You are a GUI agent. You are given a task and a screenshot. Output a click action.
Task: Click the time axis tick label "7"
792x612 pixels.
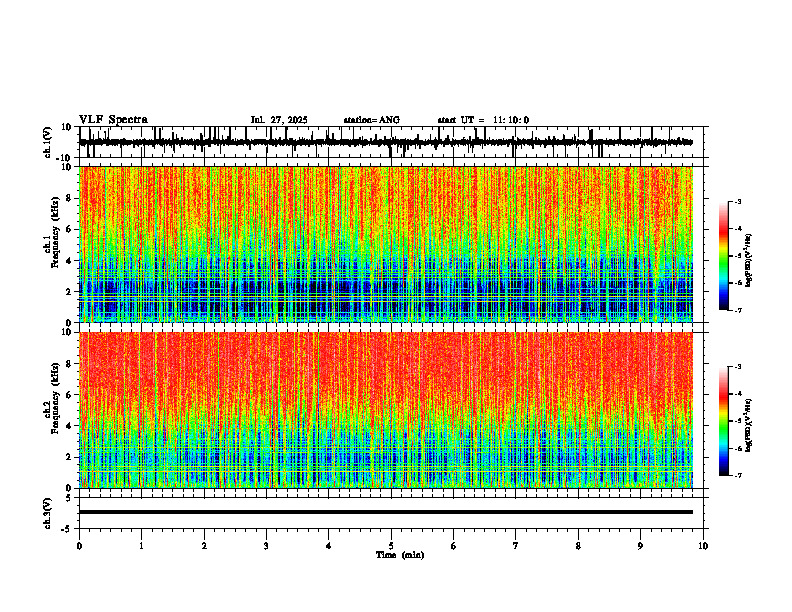(x=516, y=546)
